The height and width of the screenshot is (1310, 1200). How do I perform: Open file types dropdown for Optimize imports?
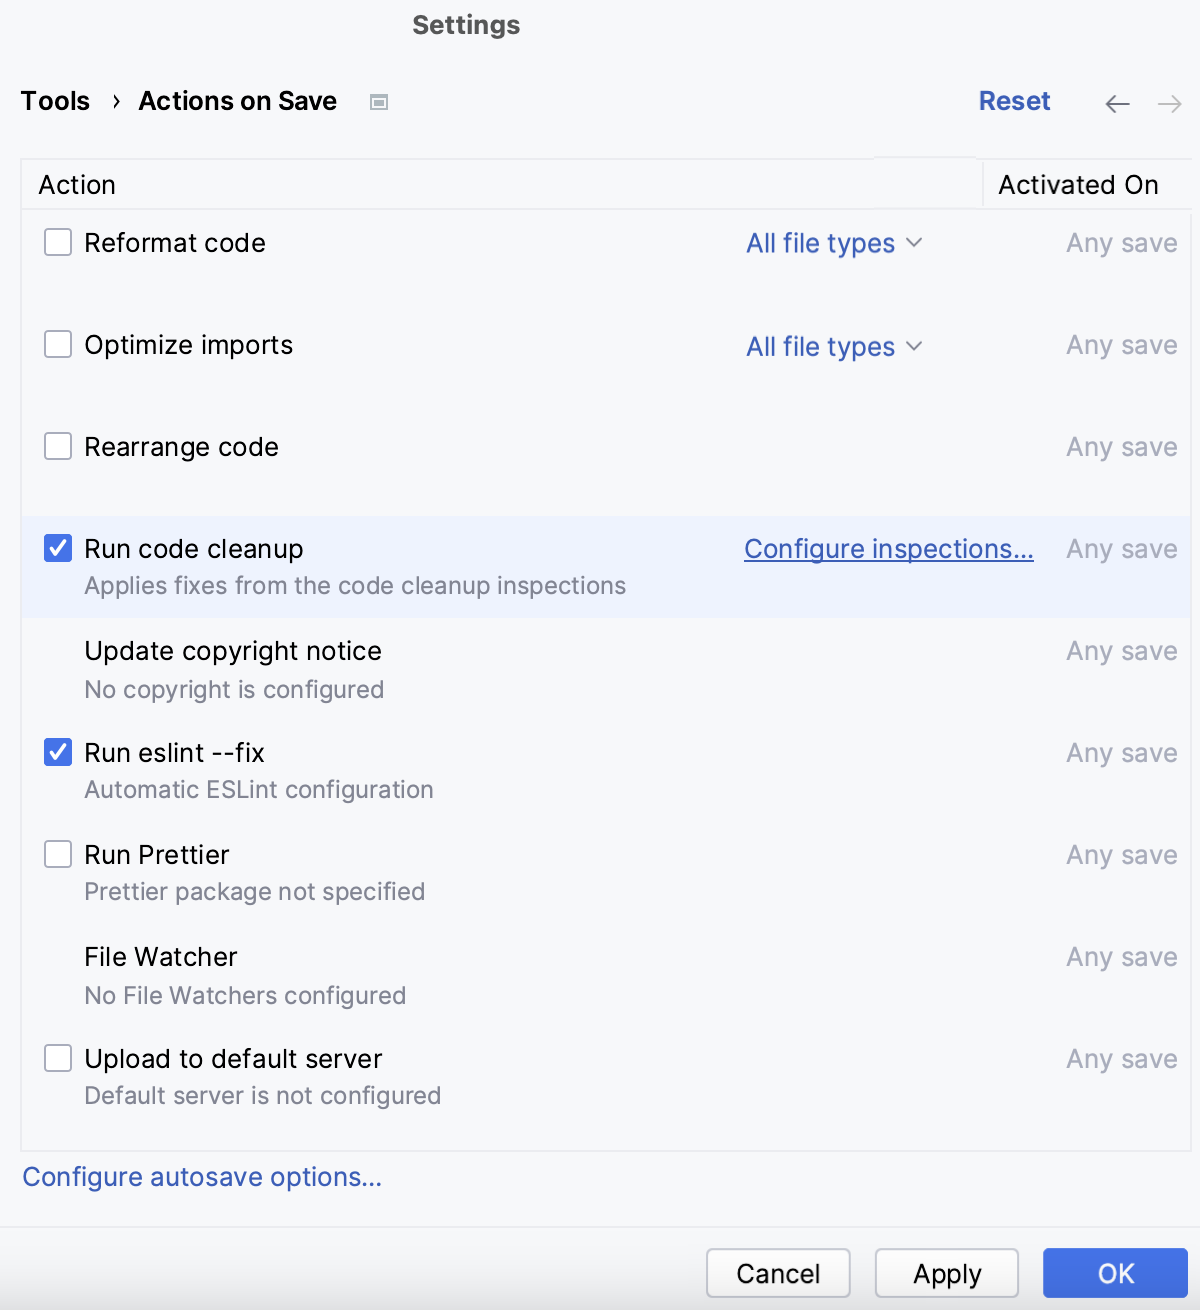pyautogui.click(x=835, y=346)
